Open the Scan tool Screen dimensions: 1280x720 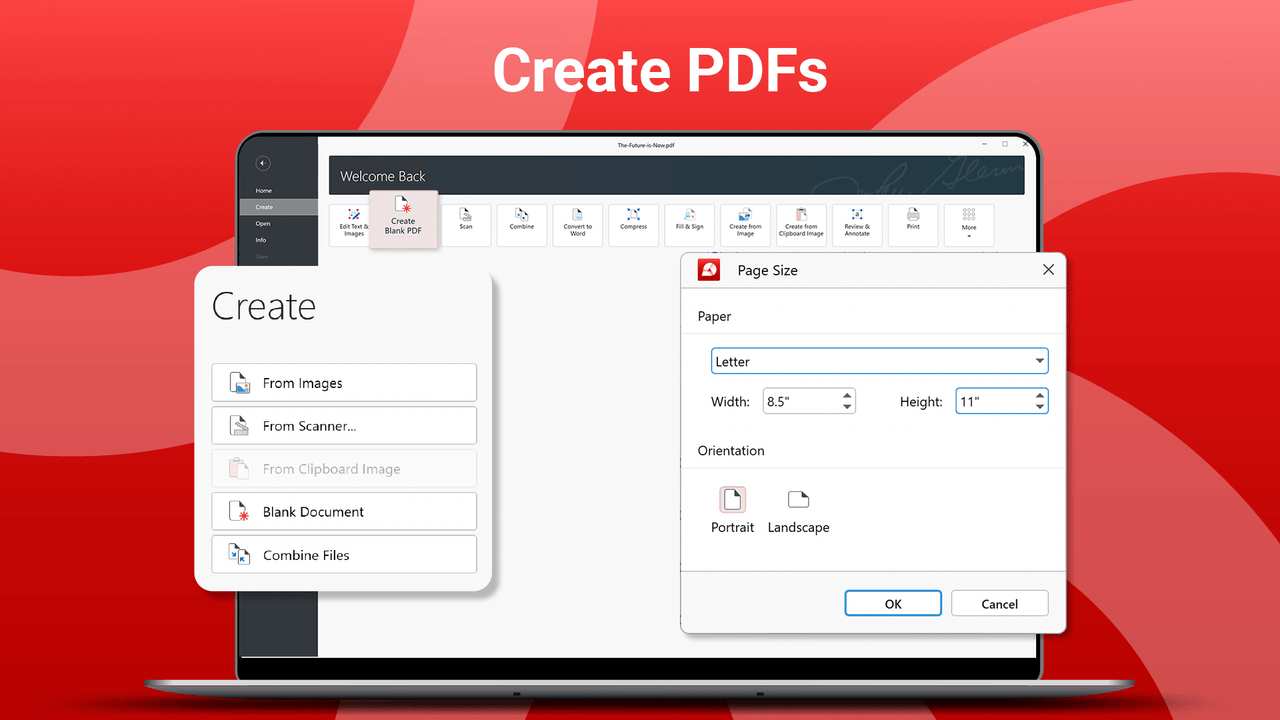[x=466, y=220]
